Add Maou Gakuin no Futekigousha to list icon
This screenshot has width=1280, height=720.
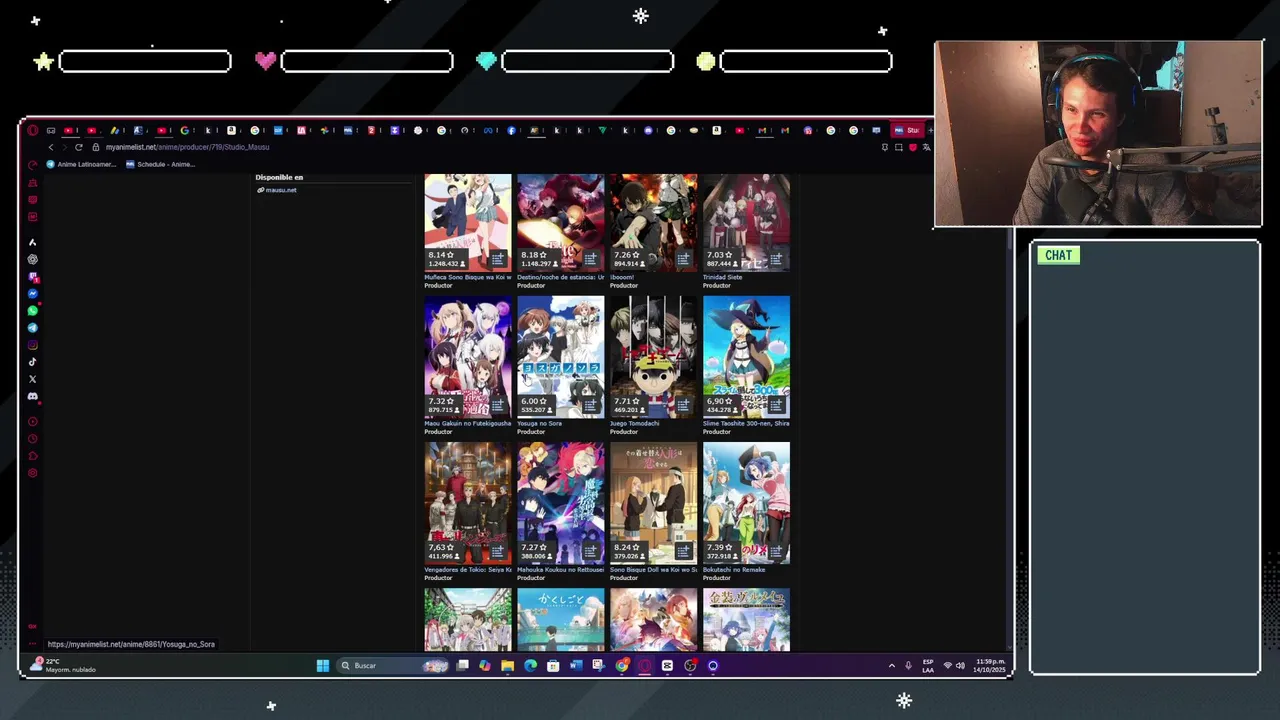(498, 405)
